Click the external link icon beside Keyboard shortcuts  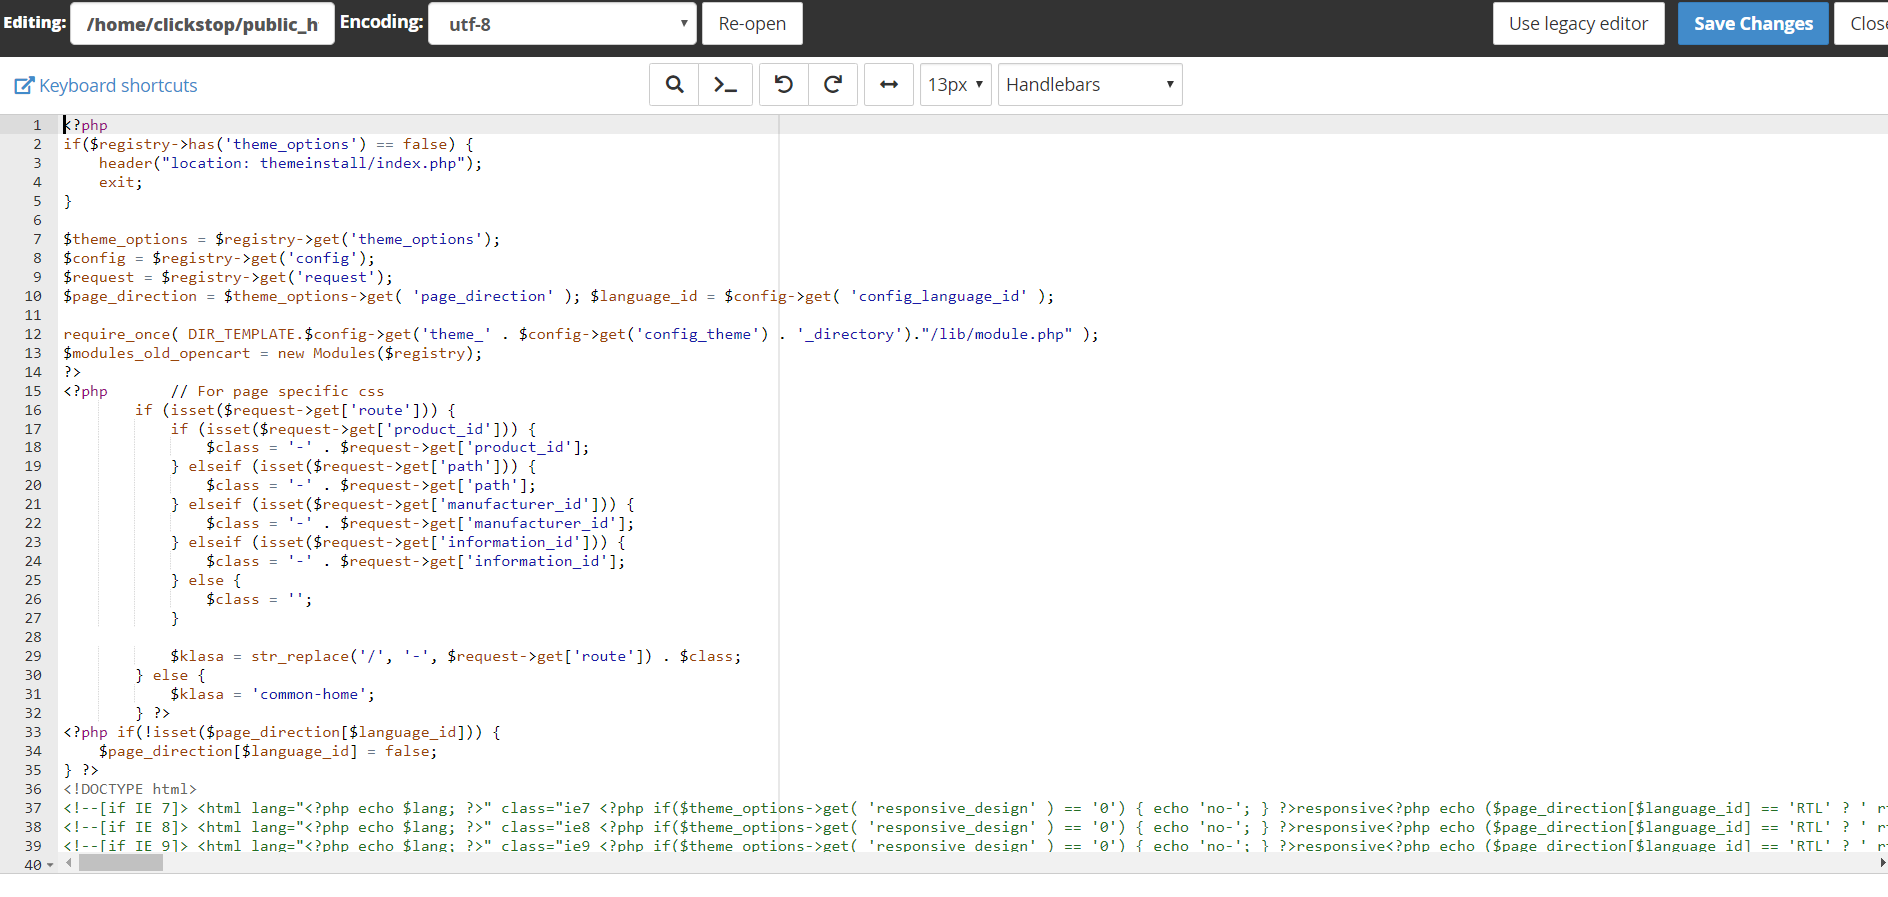tap(24, 86)
